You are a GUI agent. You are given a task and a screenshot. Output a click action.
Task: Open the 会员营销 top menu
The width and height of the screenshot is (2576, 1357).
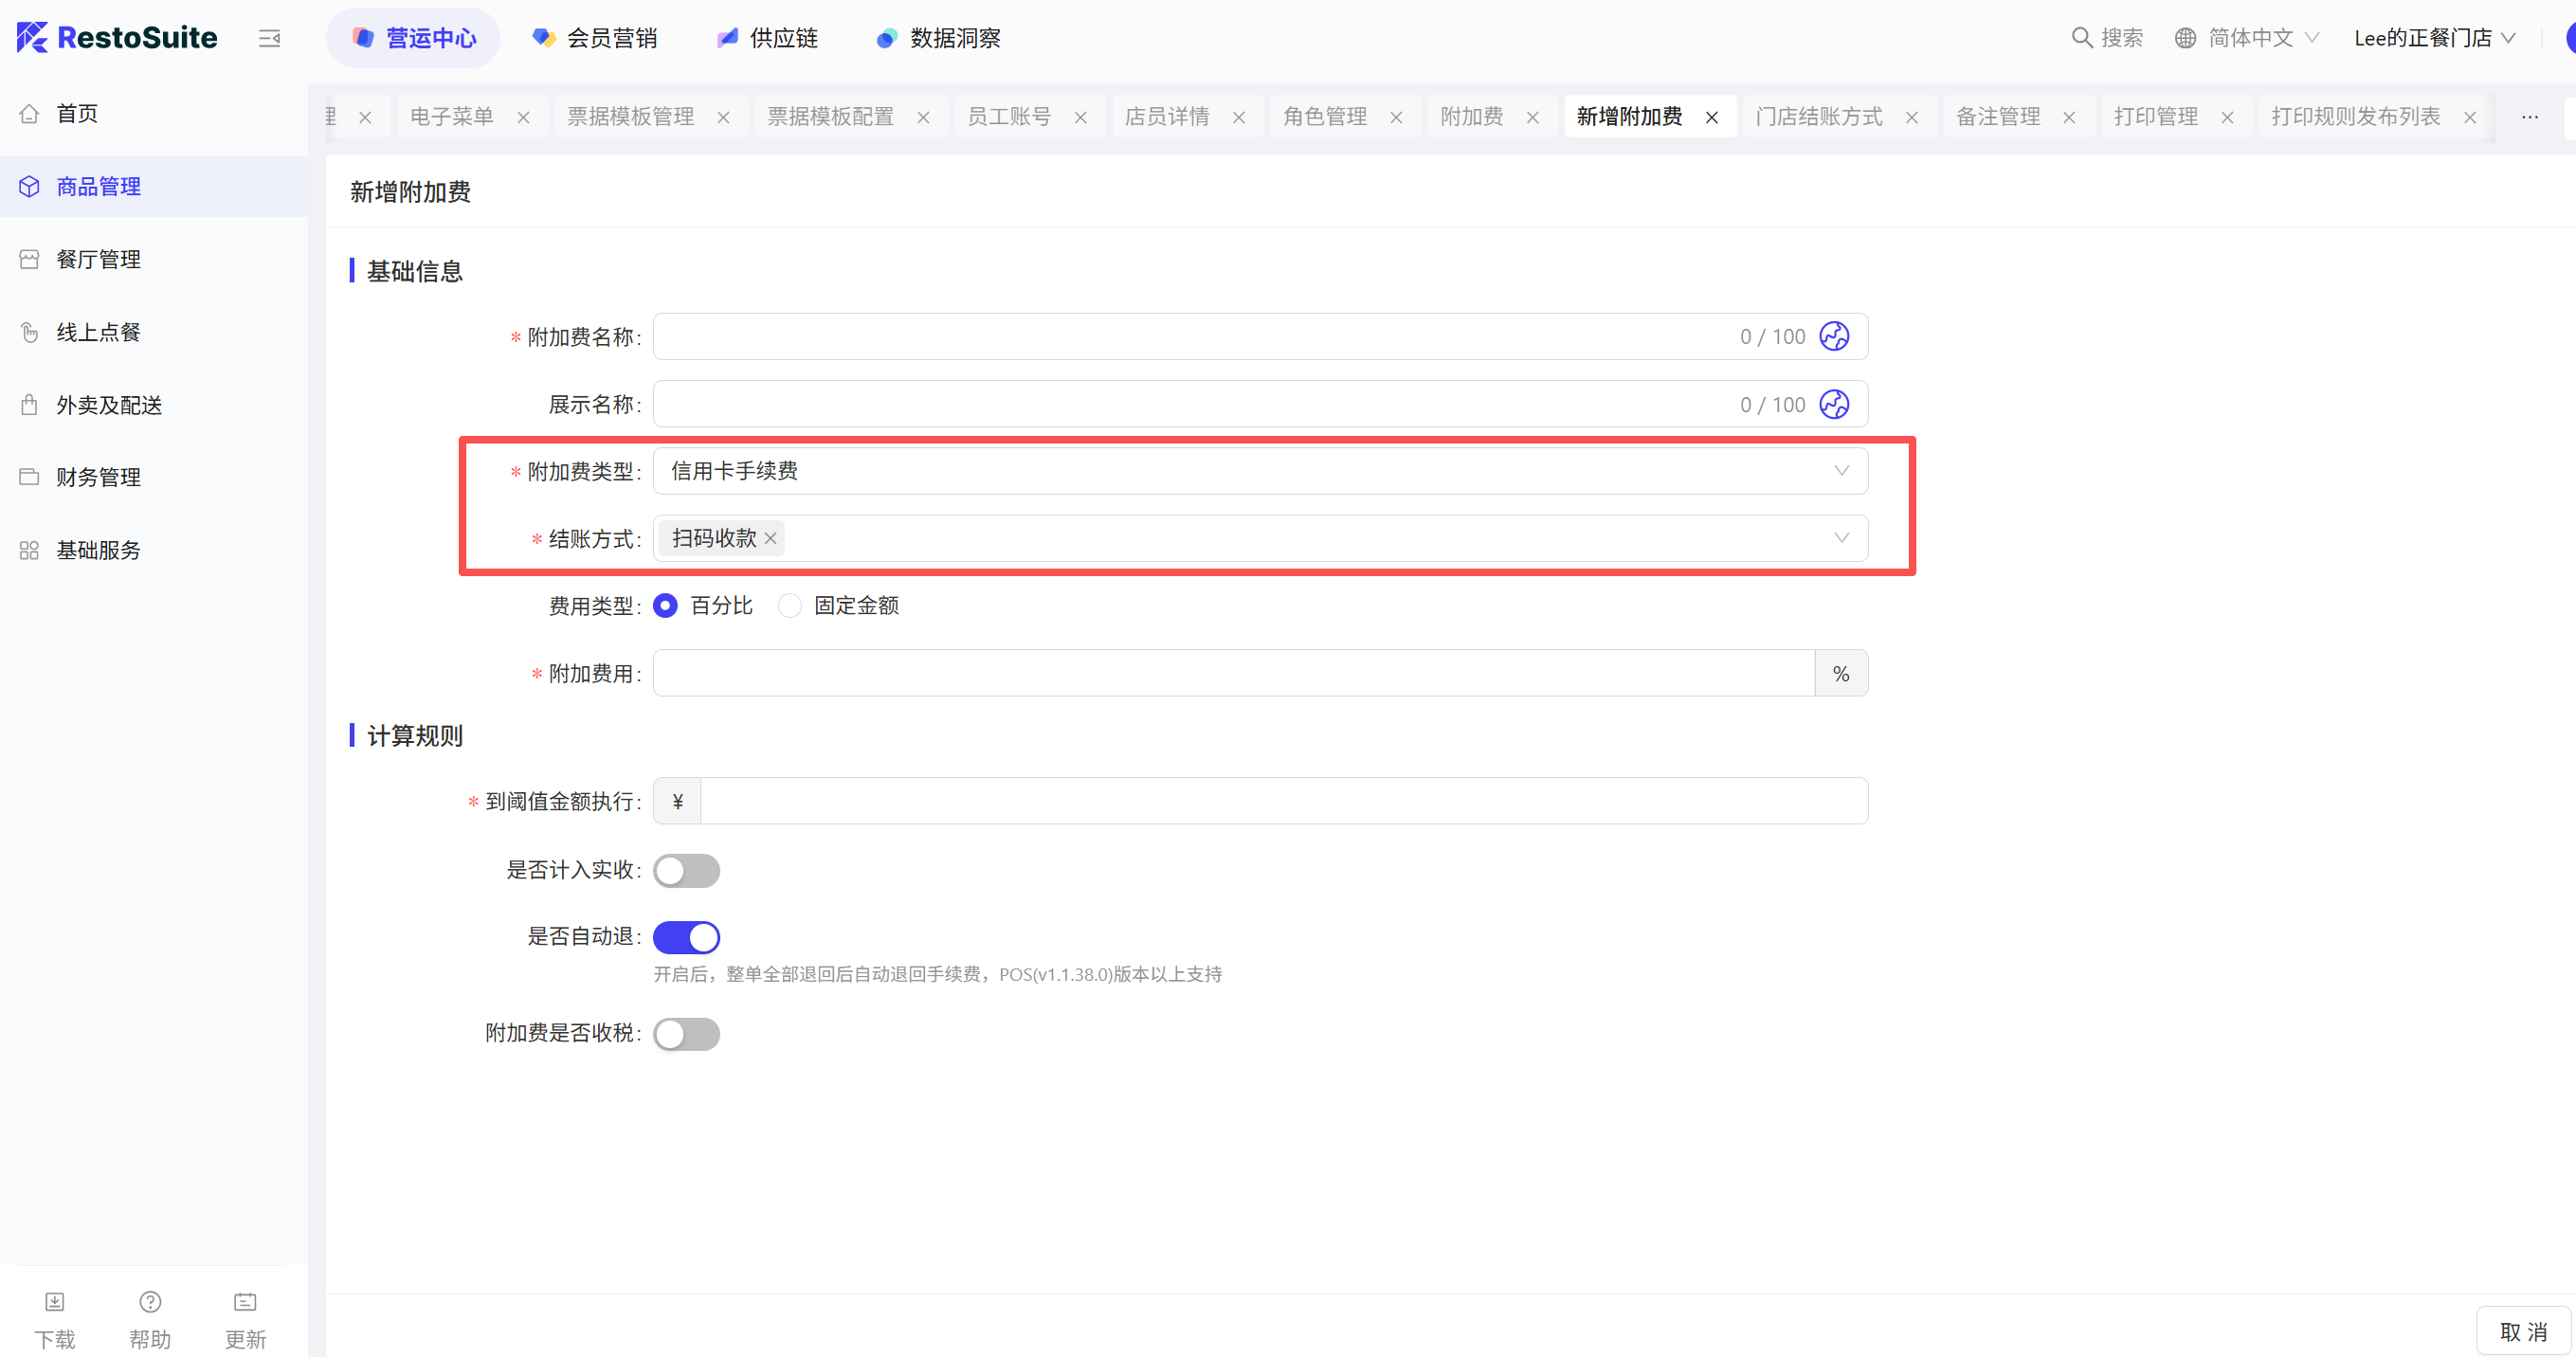(x=596, y=38)
